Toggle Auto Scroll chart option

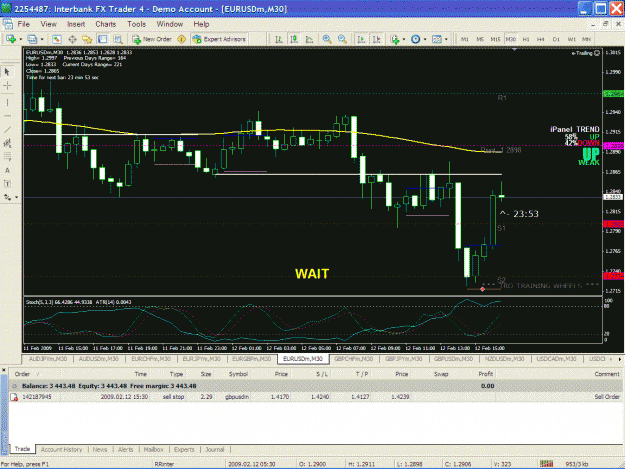click(362, 39)
